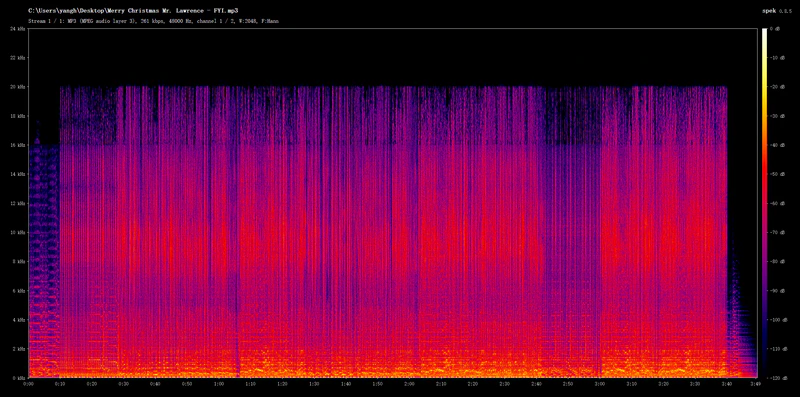Screen dimensions: 800x397
Task: Click the 2:10 time axis label
Action: [x=442, y=383]
